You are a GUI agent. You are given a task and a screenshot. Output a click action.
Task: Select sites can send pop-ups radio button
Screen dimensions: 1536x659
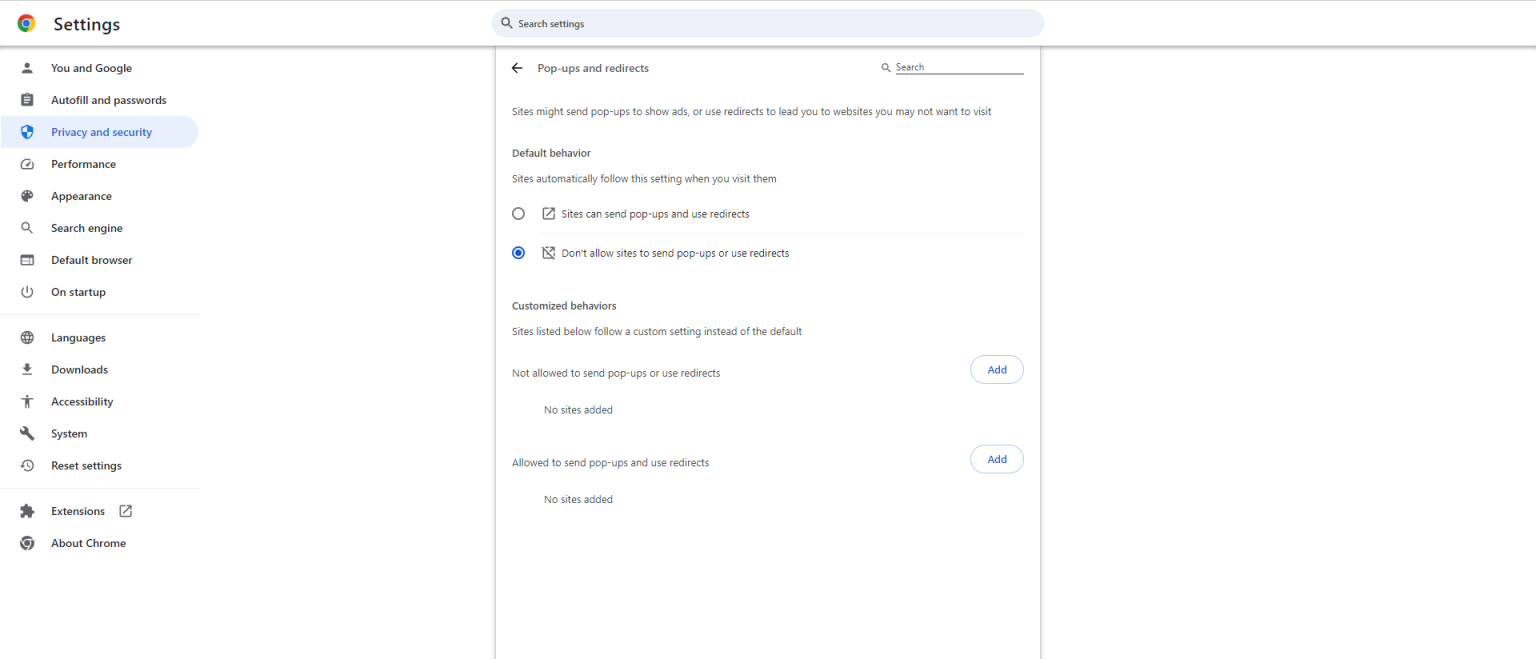pyautogui.click(x=518, y=213)
